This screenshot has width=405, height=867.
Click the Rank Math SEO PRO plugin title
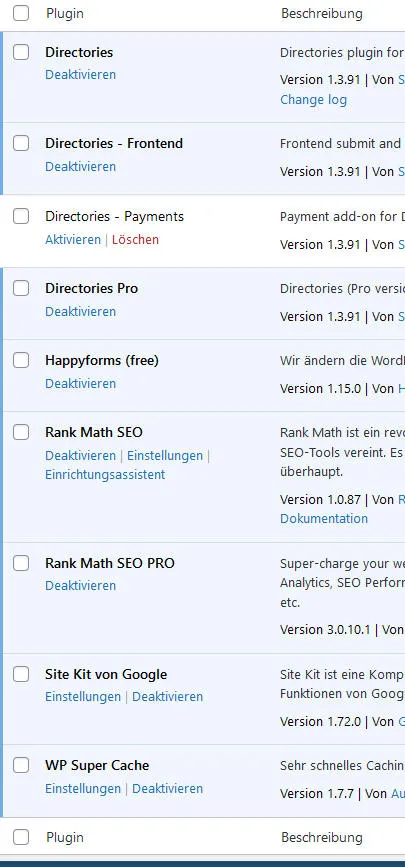[x=110, y=563]
